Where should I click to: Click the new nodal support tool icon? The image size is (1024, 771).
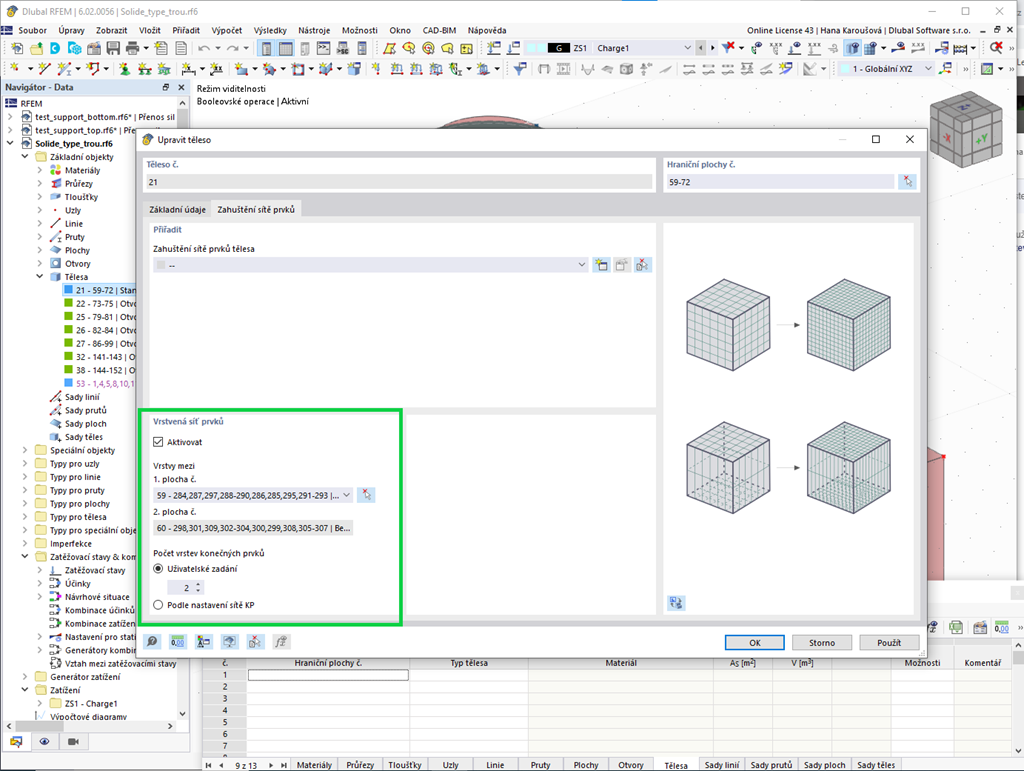[x=124, y=69]
